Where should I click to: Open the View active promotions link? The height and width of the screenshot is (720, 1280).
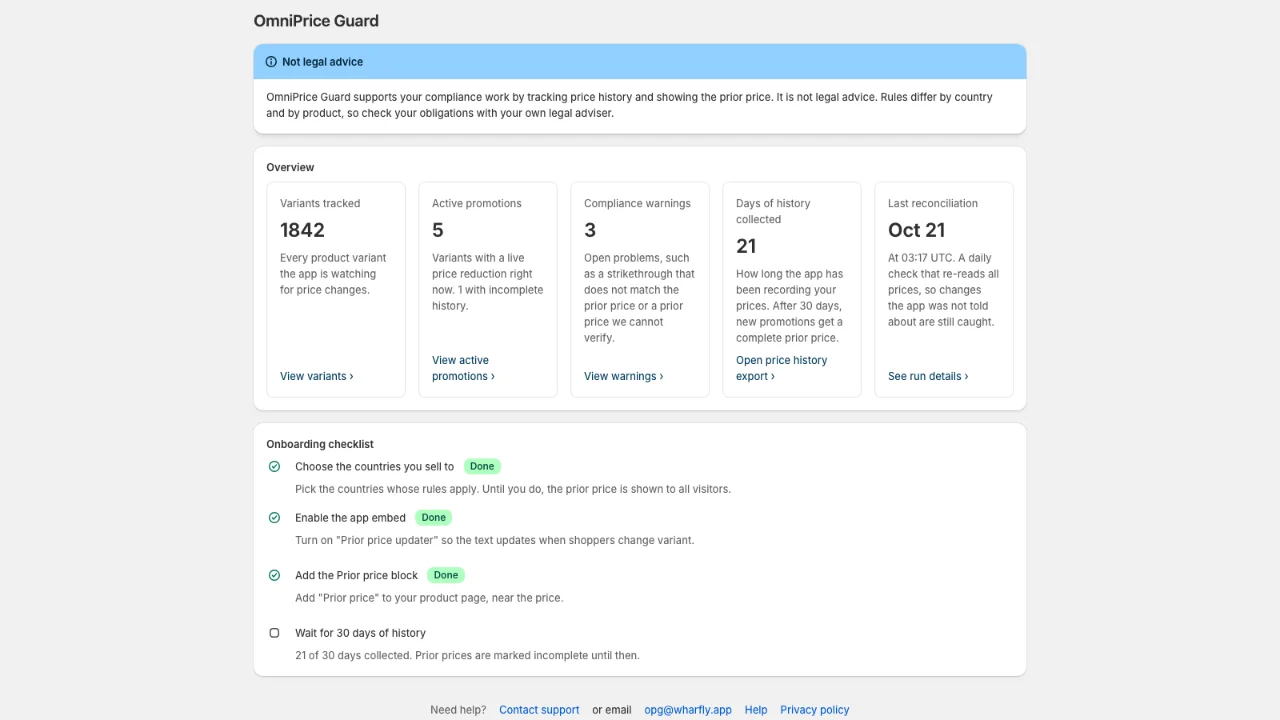coord(463,368)
